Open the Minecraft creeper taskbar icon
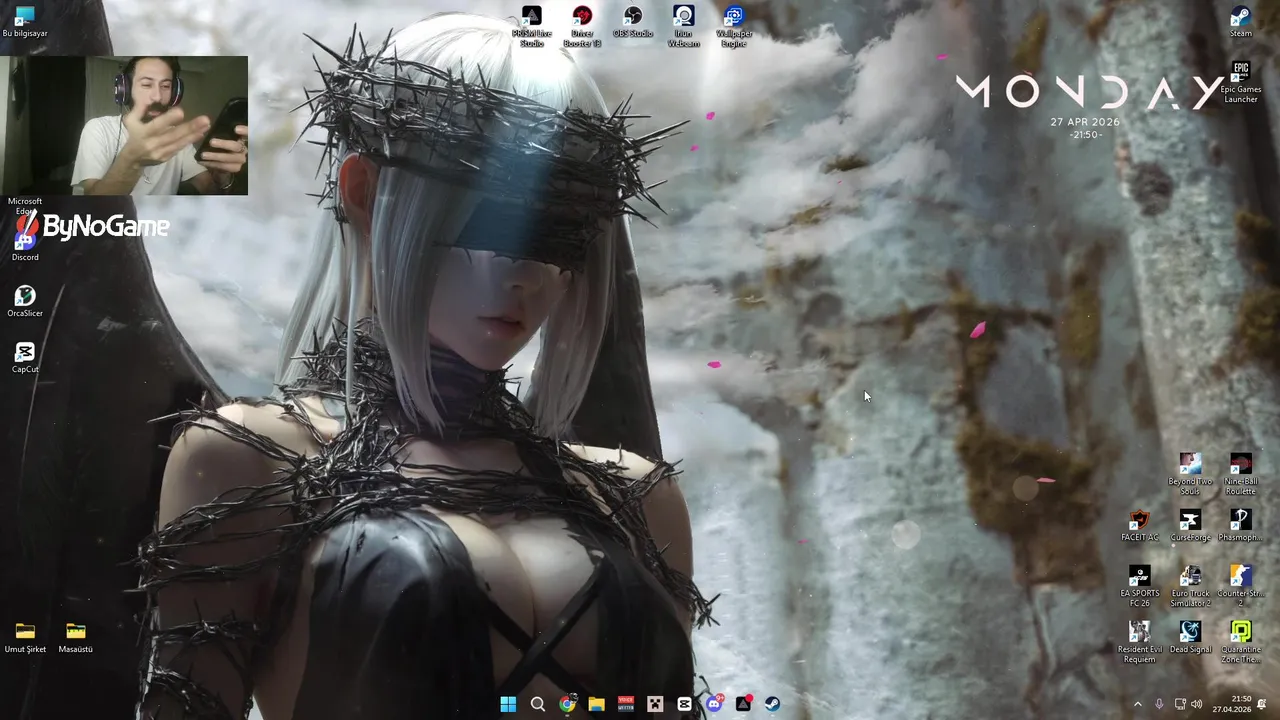The width and height of the screenshot is (1280, 720). click(655, 704)
